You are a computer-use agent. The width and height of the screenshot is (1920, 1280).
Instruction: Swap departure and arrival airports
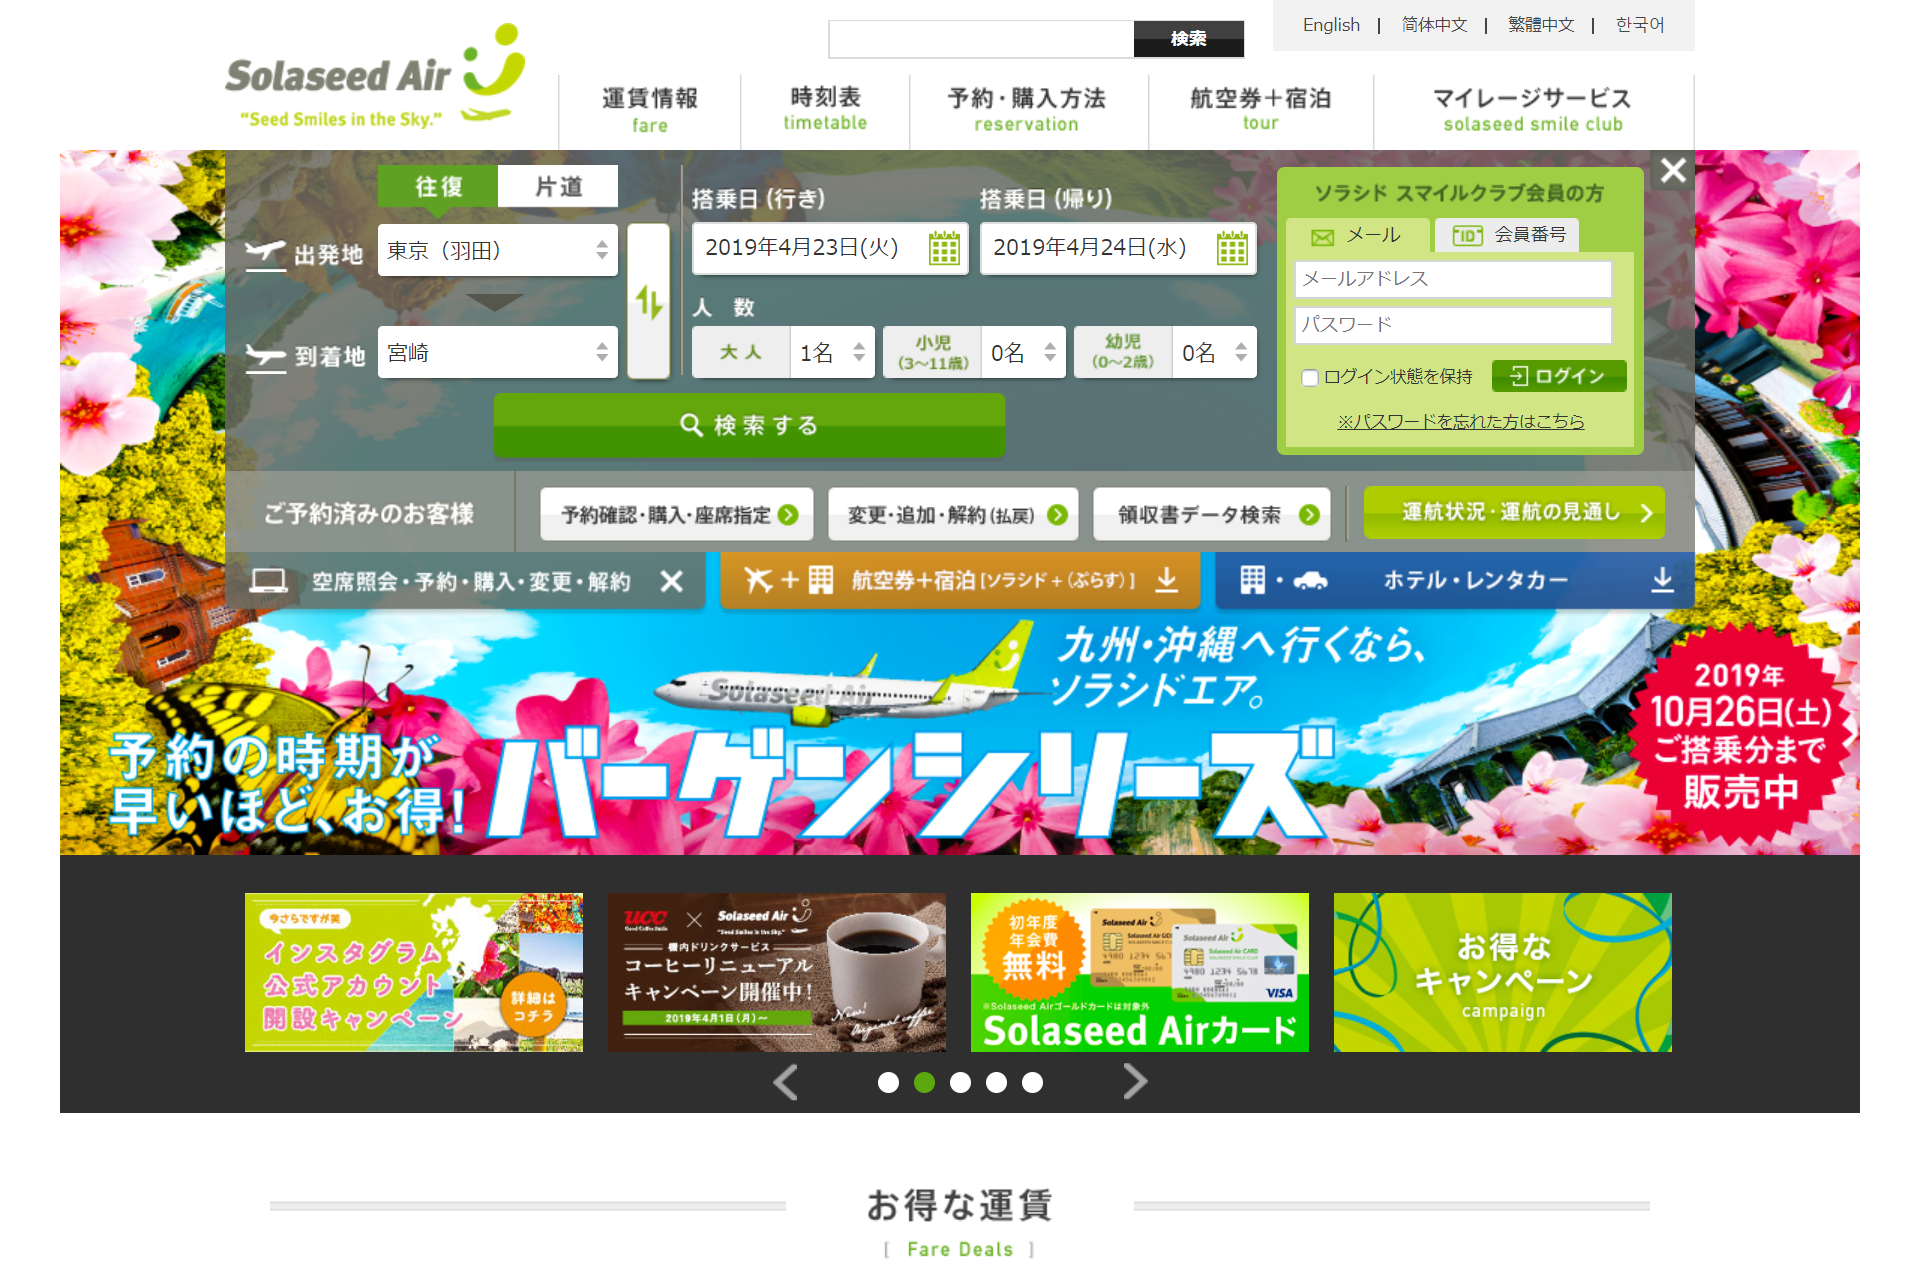tap(649, 301)
